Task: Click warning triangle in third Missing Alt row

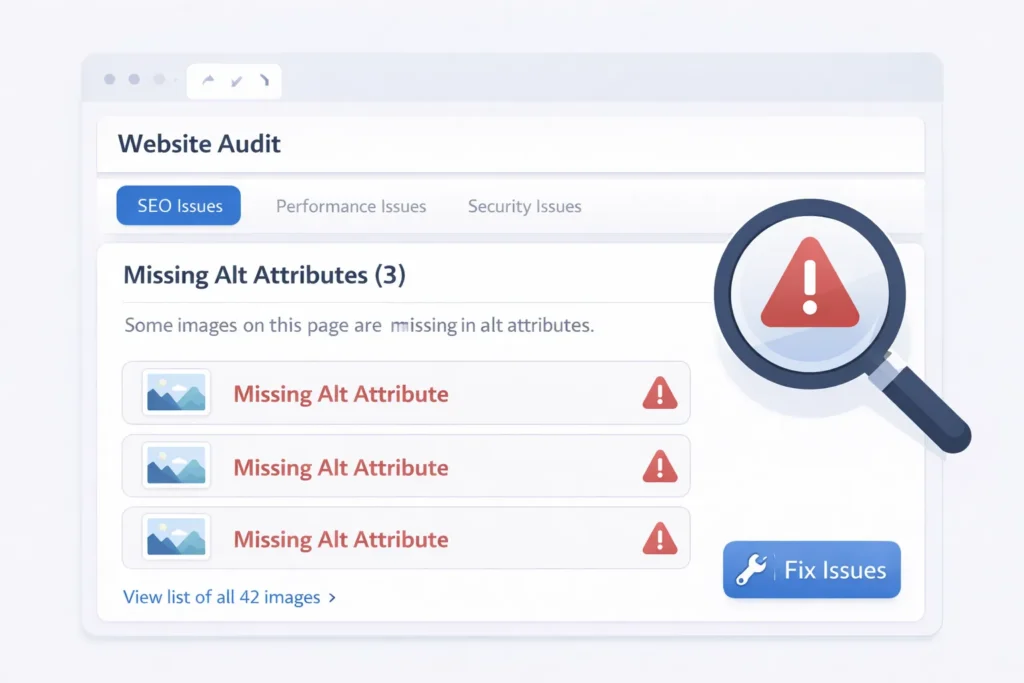Action: [659, 539]
